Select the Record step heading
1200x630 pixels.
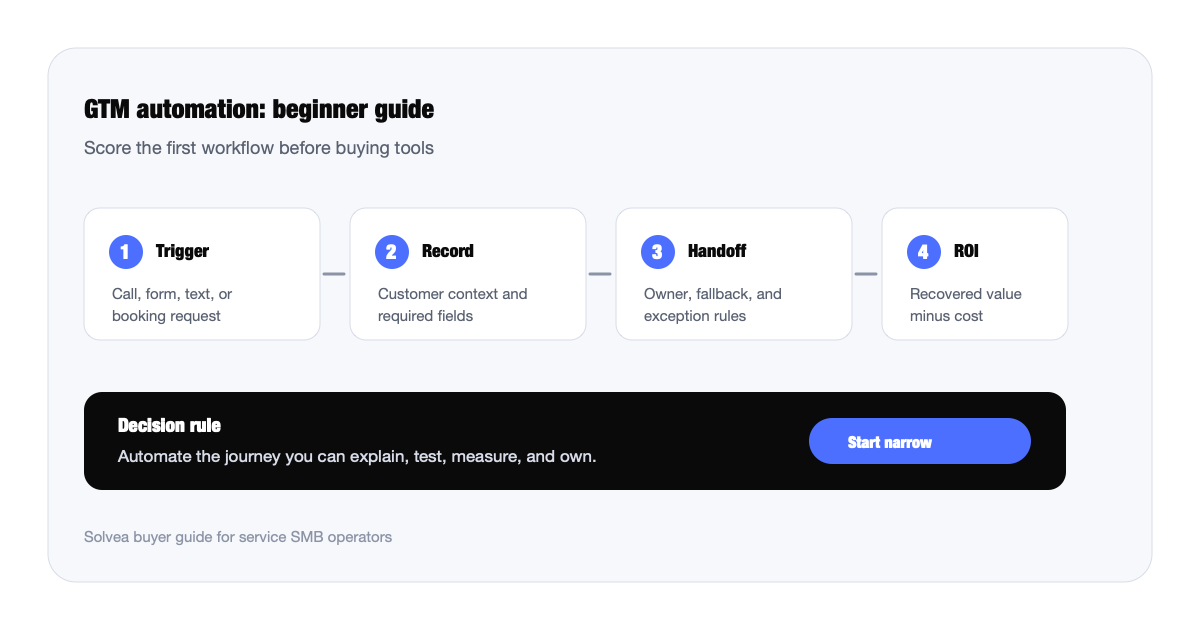pyautogui.click(x=448, y=251)
